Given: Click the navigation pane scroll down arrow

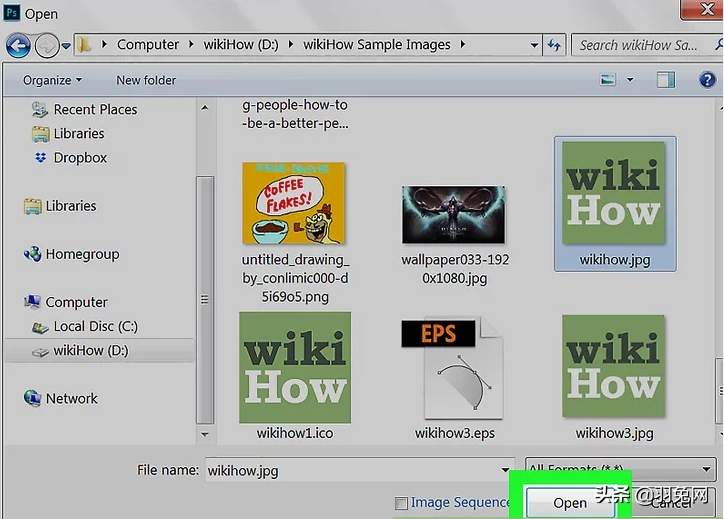Looking at the screenshot, I should pyautogui.click(x=205, y=434).
